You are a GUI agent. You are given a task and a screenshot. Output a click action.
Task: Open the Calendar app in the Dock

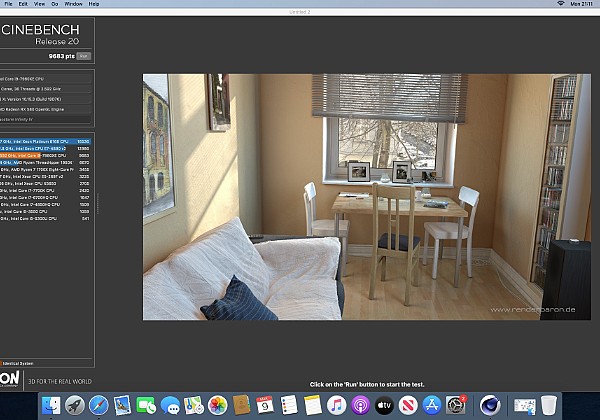point(264,405)
